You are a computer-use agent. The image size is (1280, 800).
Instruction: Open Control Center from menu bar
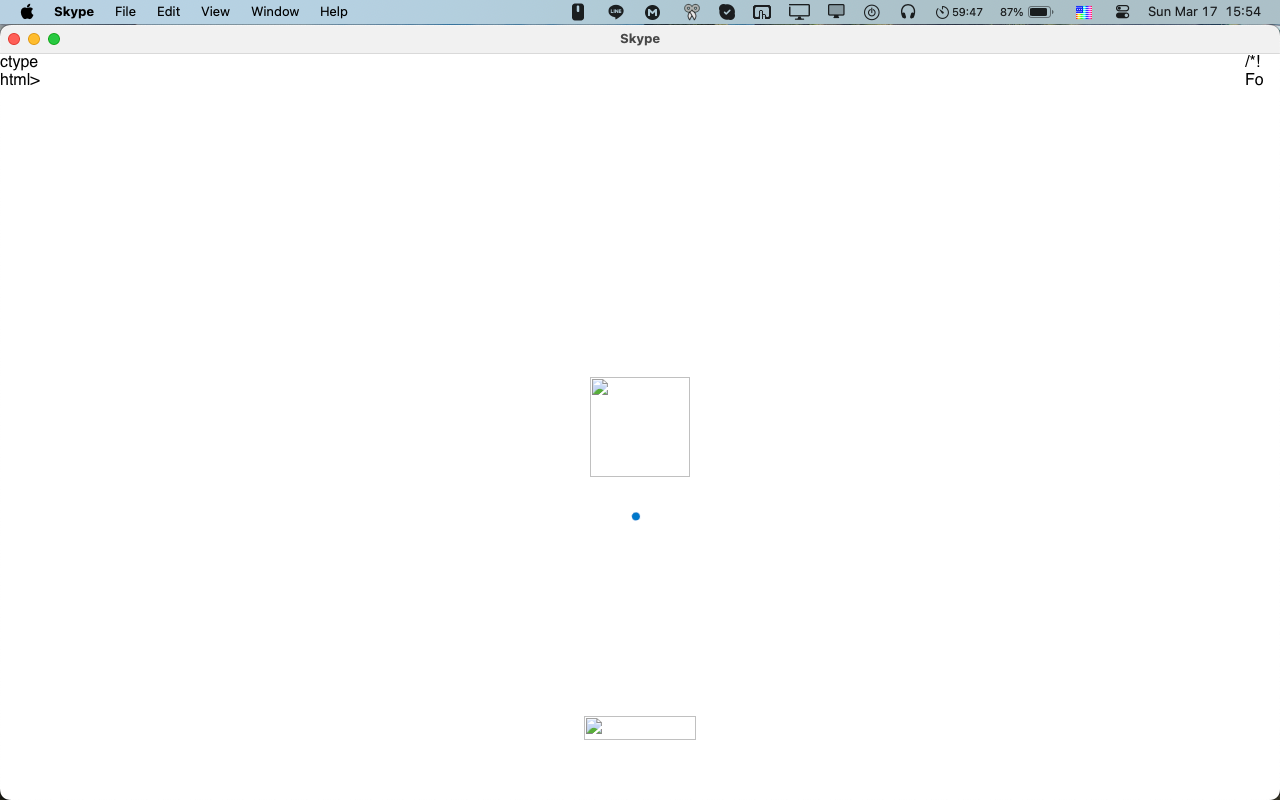click(x=1122, y=12)
